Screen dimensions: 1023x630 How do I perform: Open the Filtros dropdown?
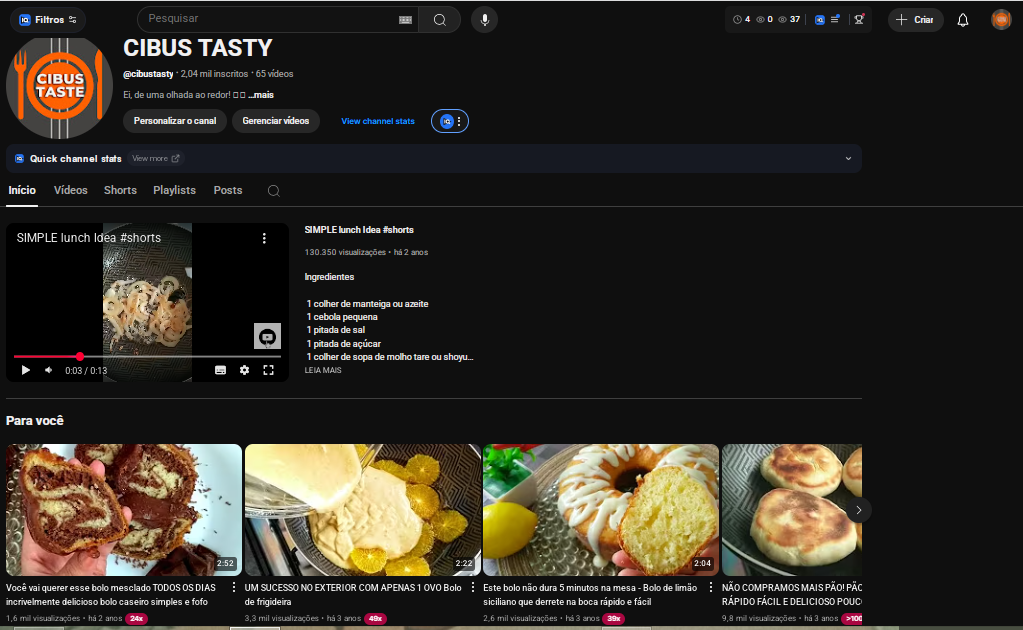(x=47, y=19)
